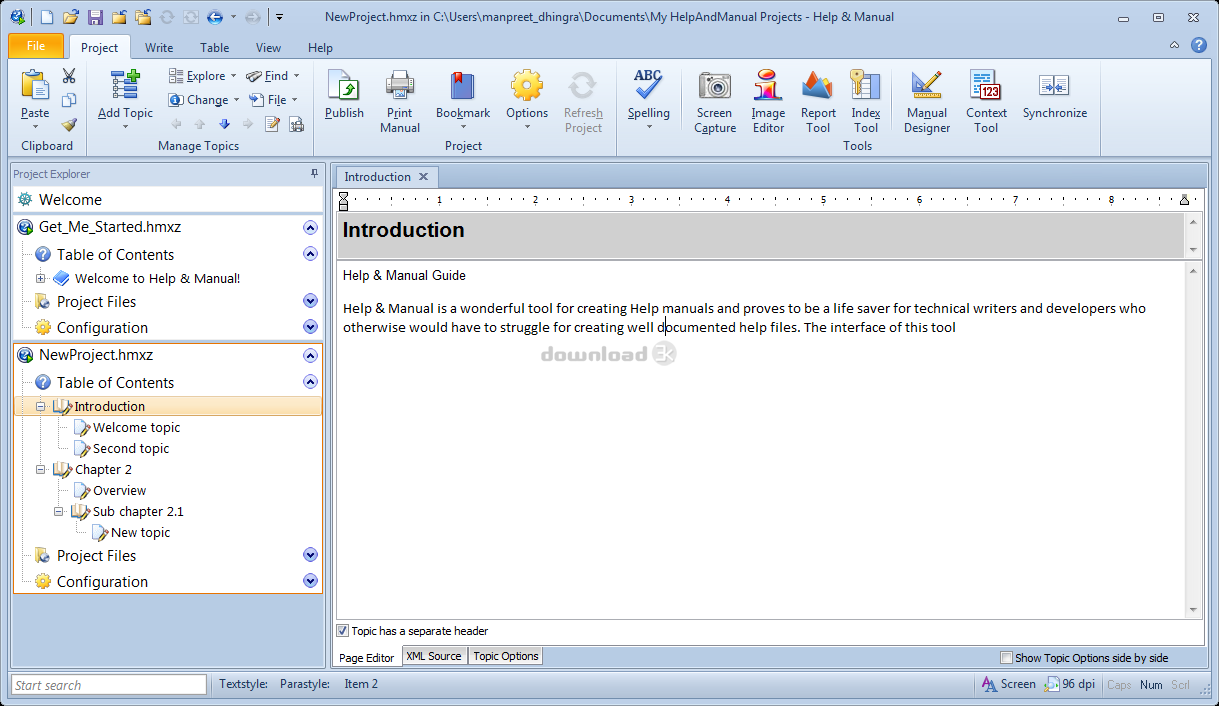Uncheck Topic has a separate header
Image resolution: width=1219 pixels, height=706 pixels.
click(x=343, y=631)
